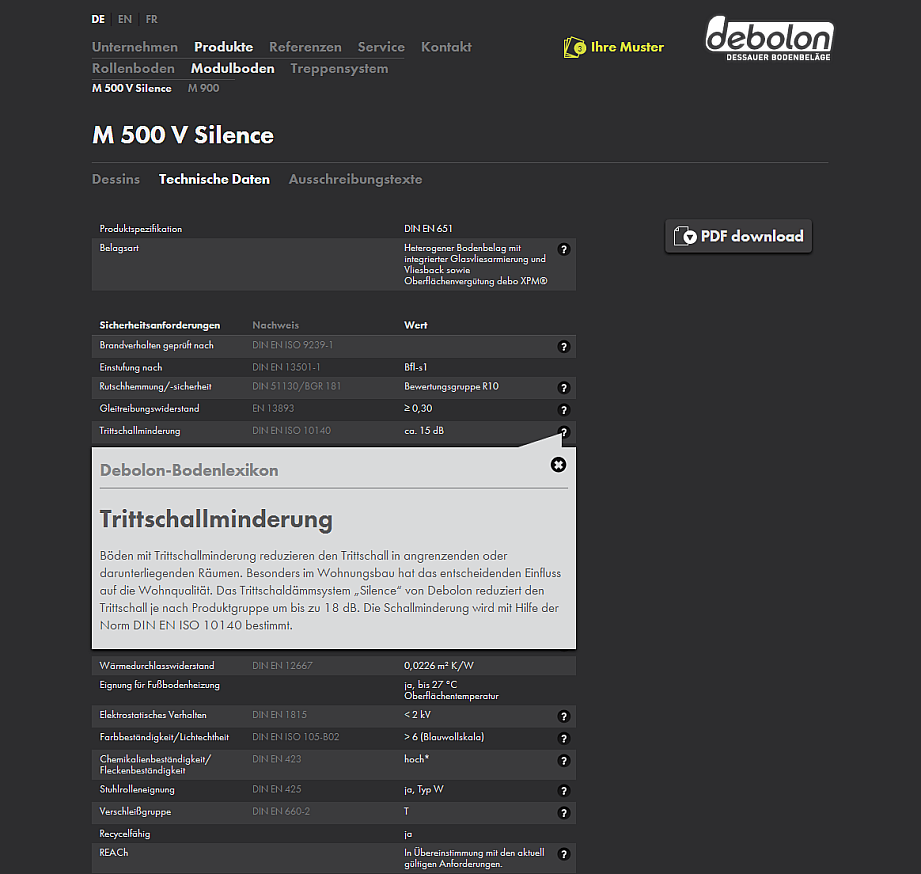Open the Produkte menu
Screen dimensions: 921x874
pos(224,47)
